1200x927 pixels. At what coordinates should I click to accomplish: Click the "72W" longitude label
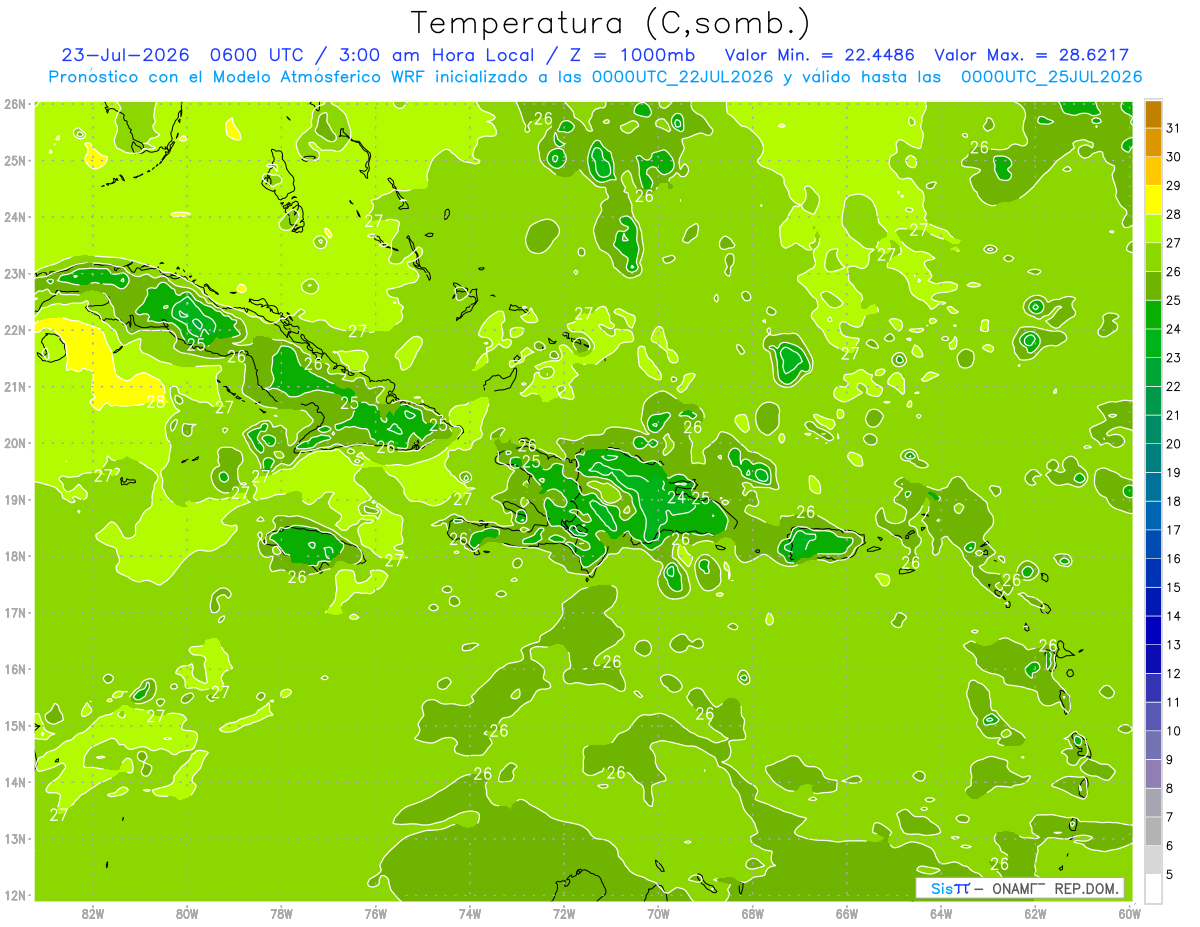(x=564, y=913)
